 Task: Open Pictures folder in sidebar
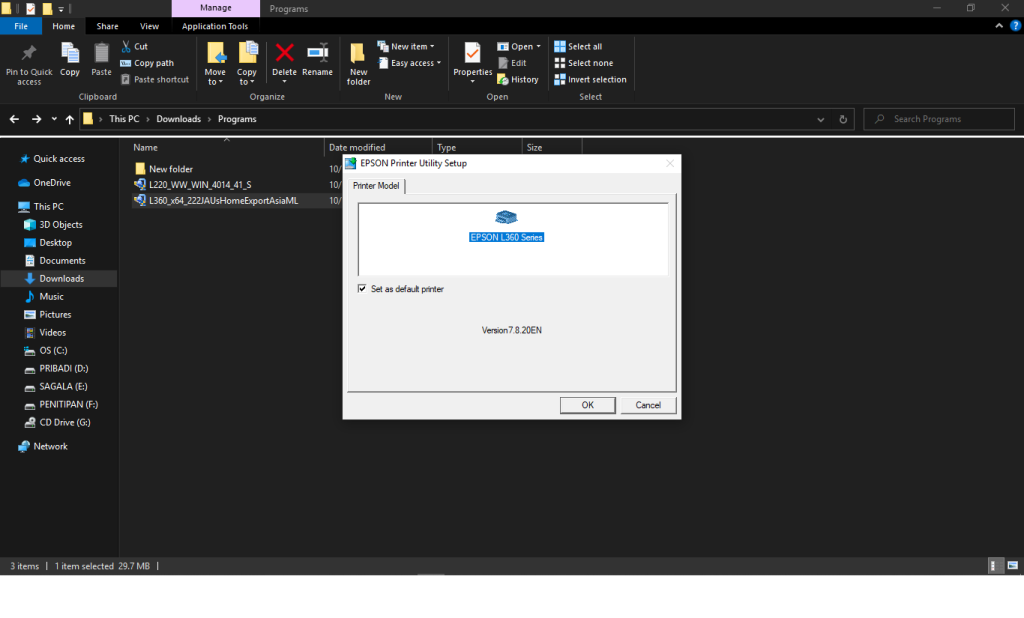pos(48,314)
